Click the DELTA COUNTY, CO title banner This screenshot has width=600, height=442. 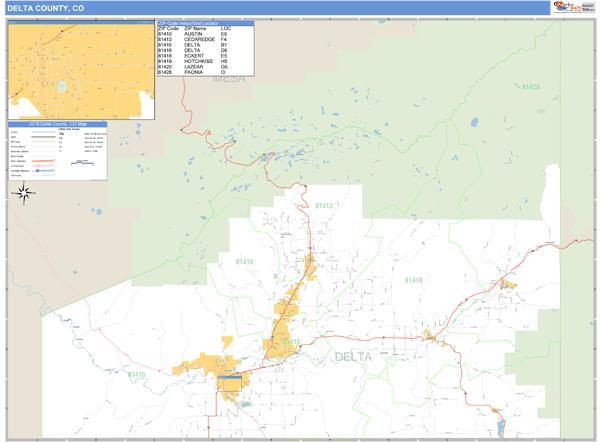(277, 8)
